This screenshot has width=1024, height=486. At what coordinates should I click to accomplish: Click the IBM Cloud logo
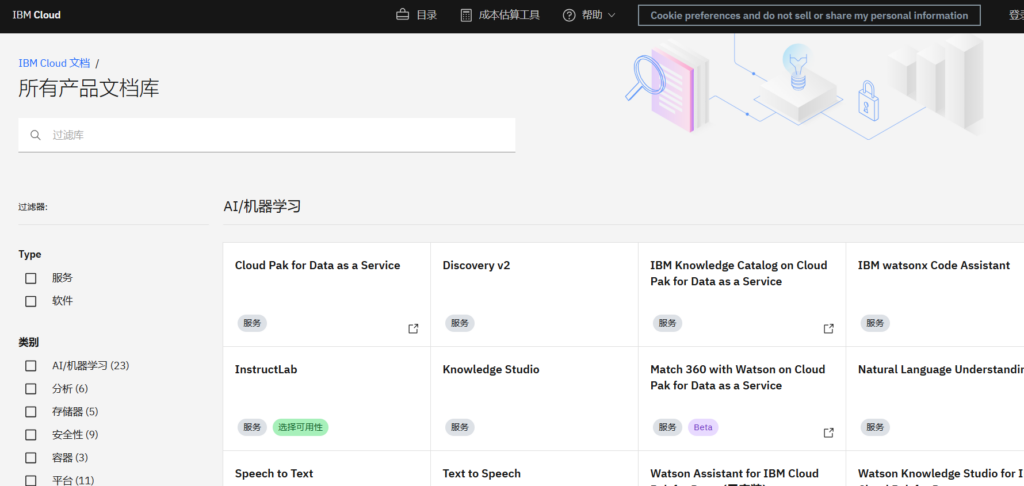coord(37,15)
